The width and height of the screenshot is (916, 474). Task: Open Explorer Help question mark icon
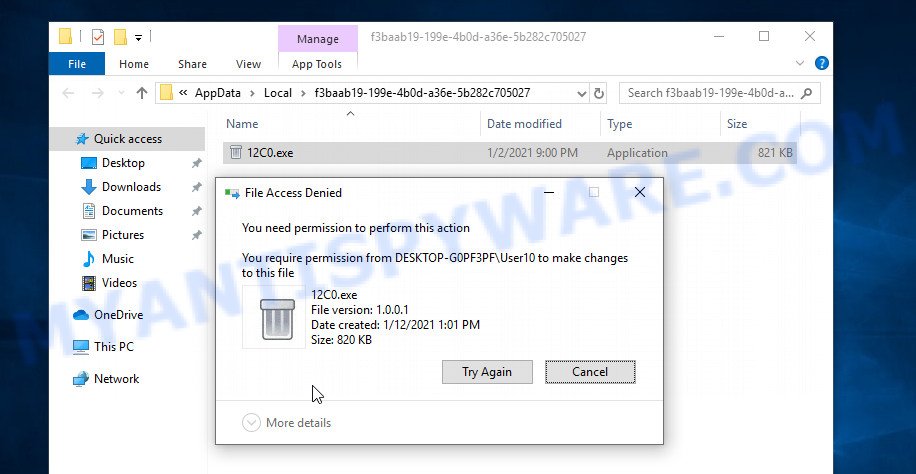point(821,63)
